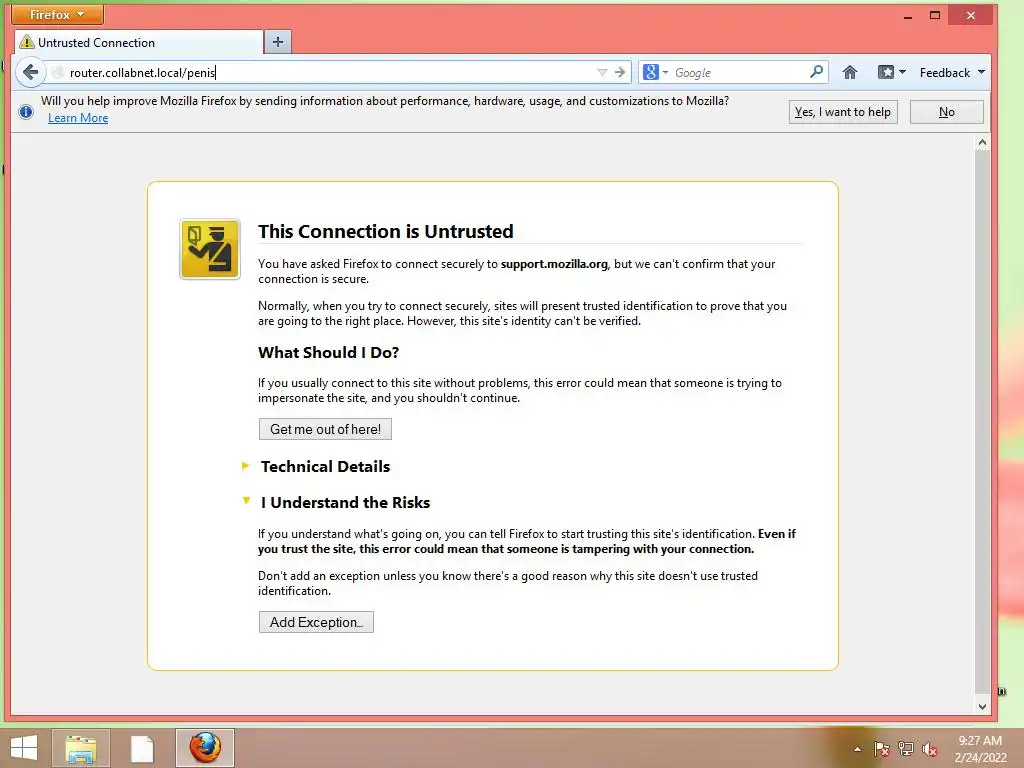Image resolution: width=1024 pixels, height=768 pixels.
Task: Minimize the Firefox window
Action: tap(907, 16)
